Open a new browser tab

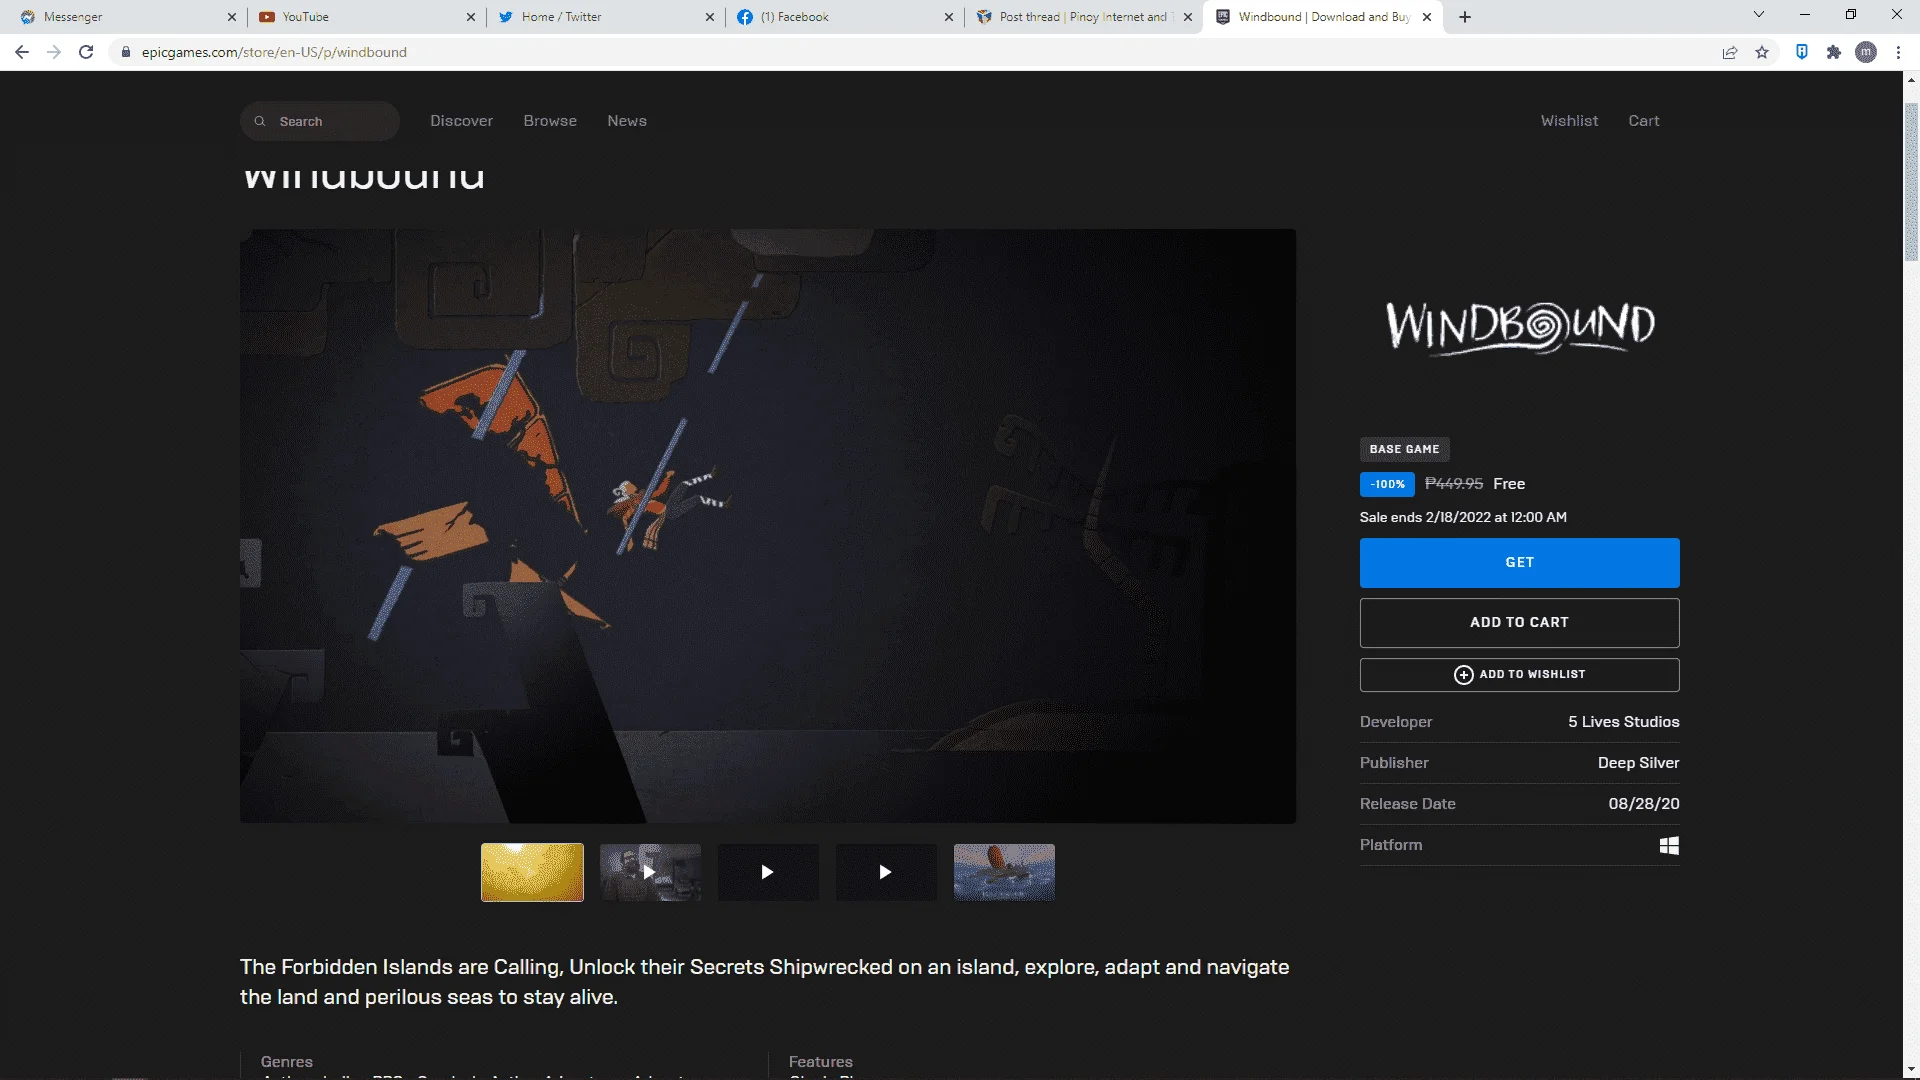click(x=1465, y=17)
